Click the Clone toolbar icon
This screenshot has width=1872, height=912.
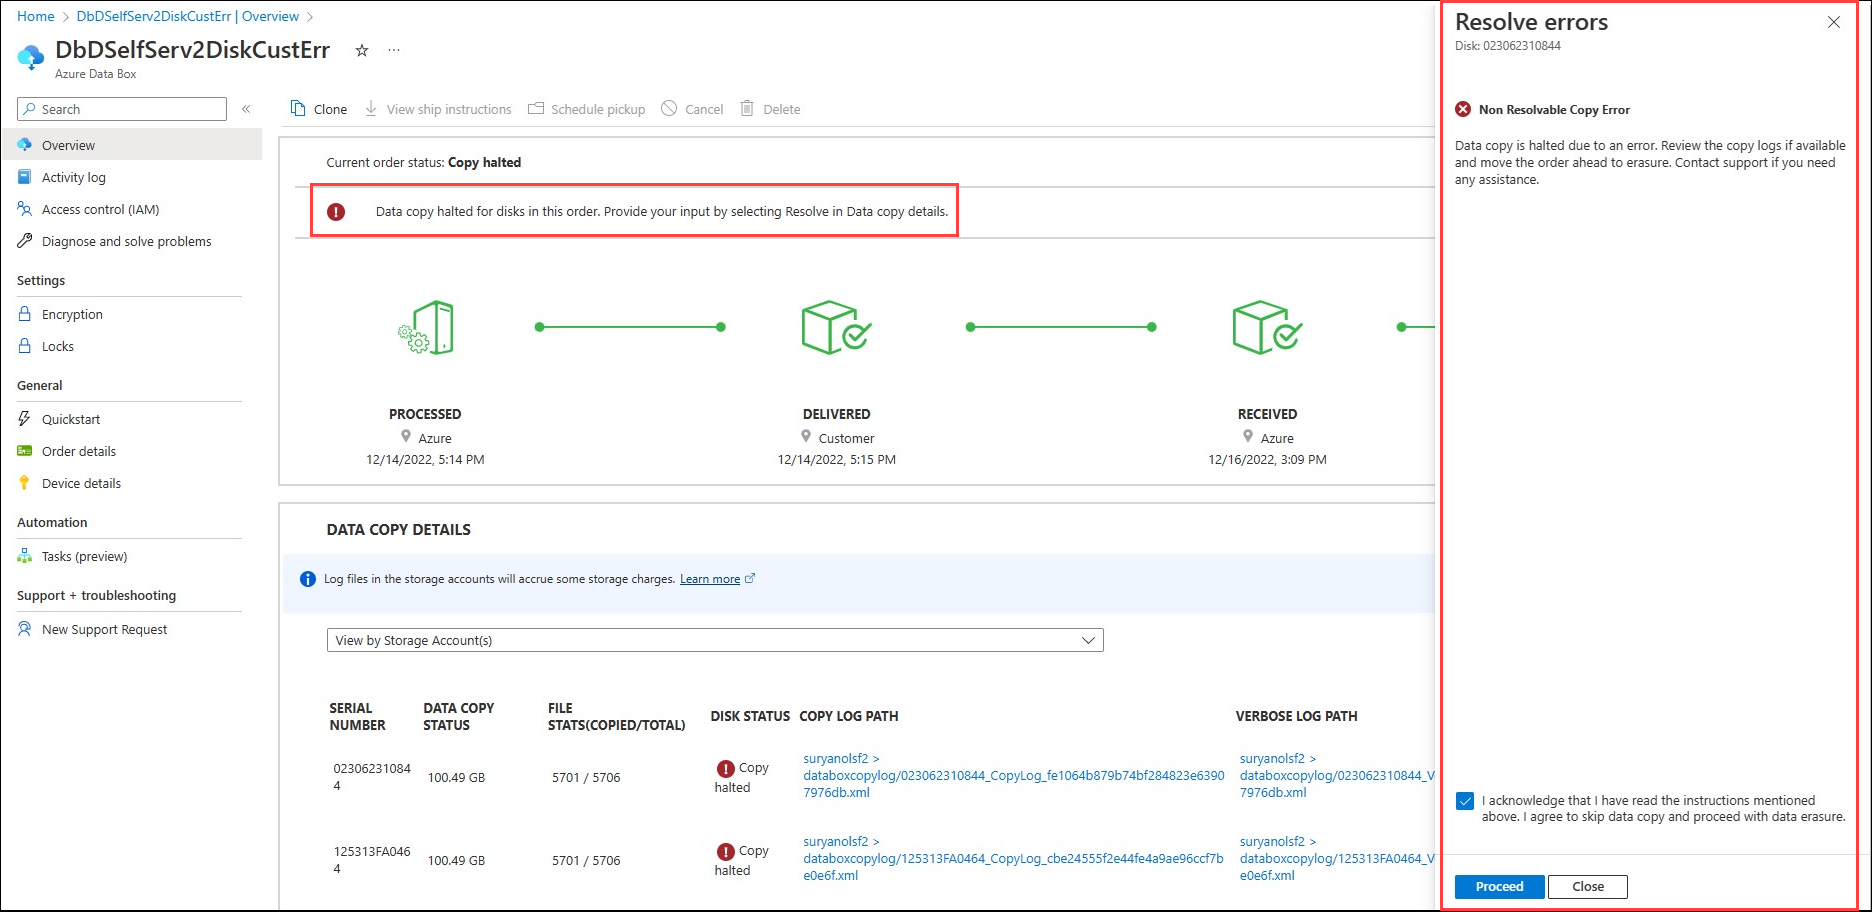pos(298,109)
